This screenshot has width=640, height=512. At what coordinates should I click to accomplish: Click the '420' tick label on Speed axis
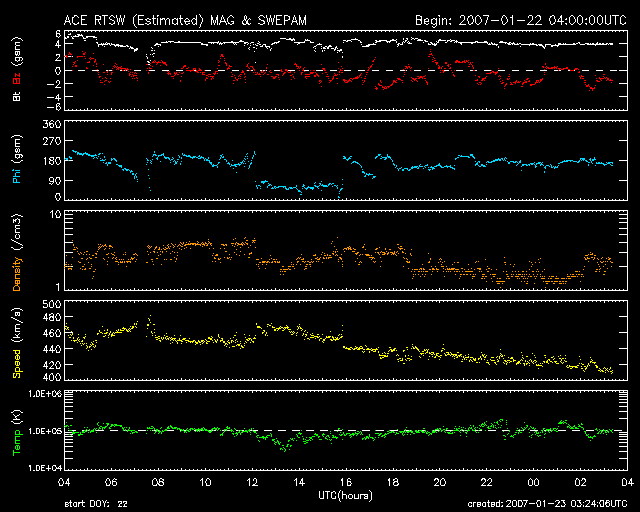coord(52,365)
